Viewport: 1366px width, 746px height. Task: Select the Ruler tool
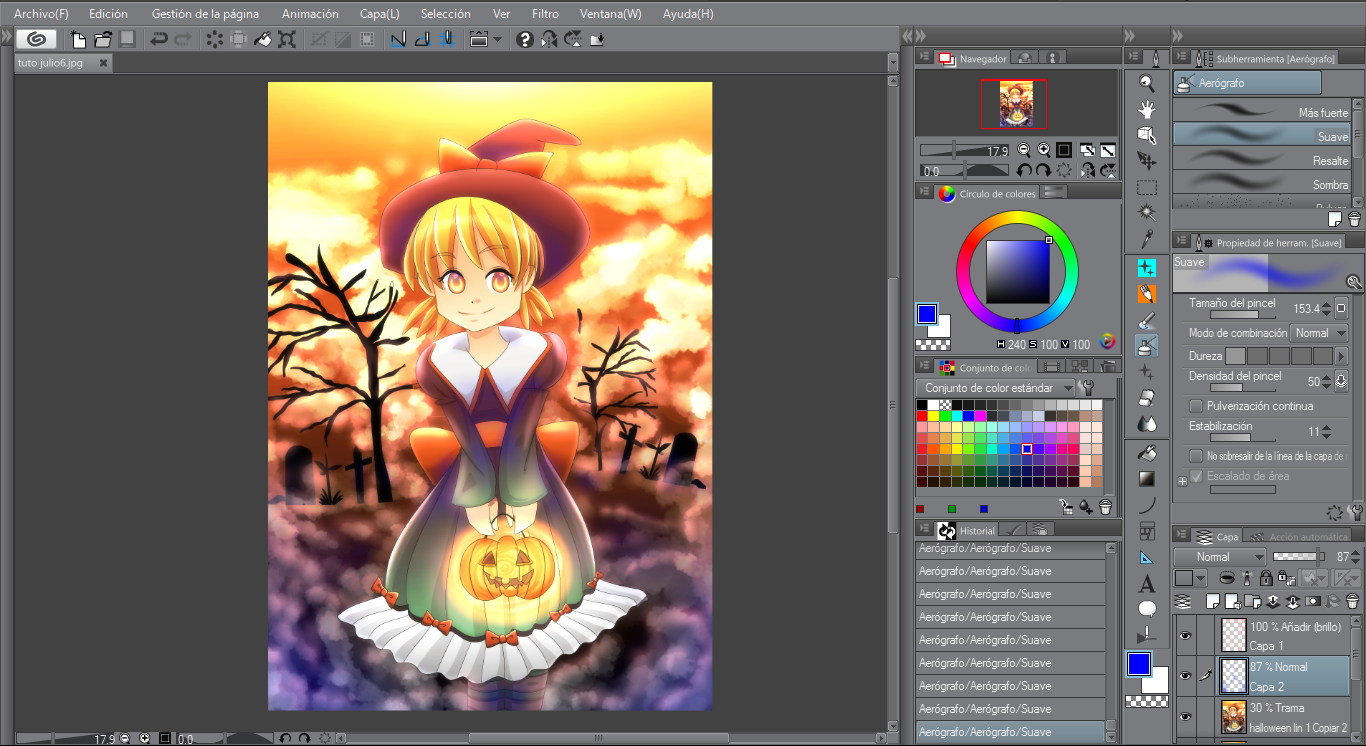(1147, 557)
